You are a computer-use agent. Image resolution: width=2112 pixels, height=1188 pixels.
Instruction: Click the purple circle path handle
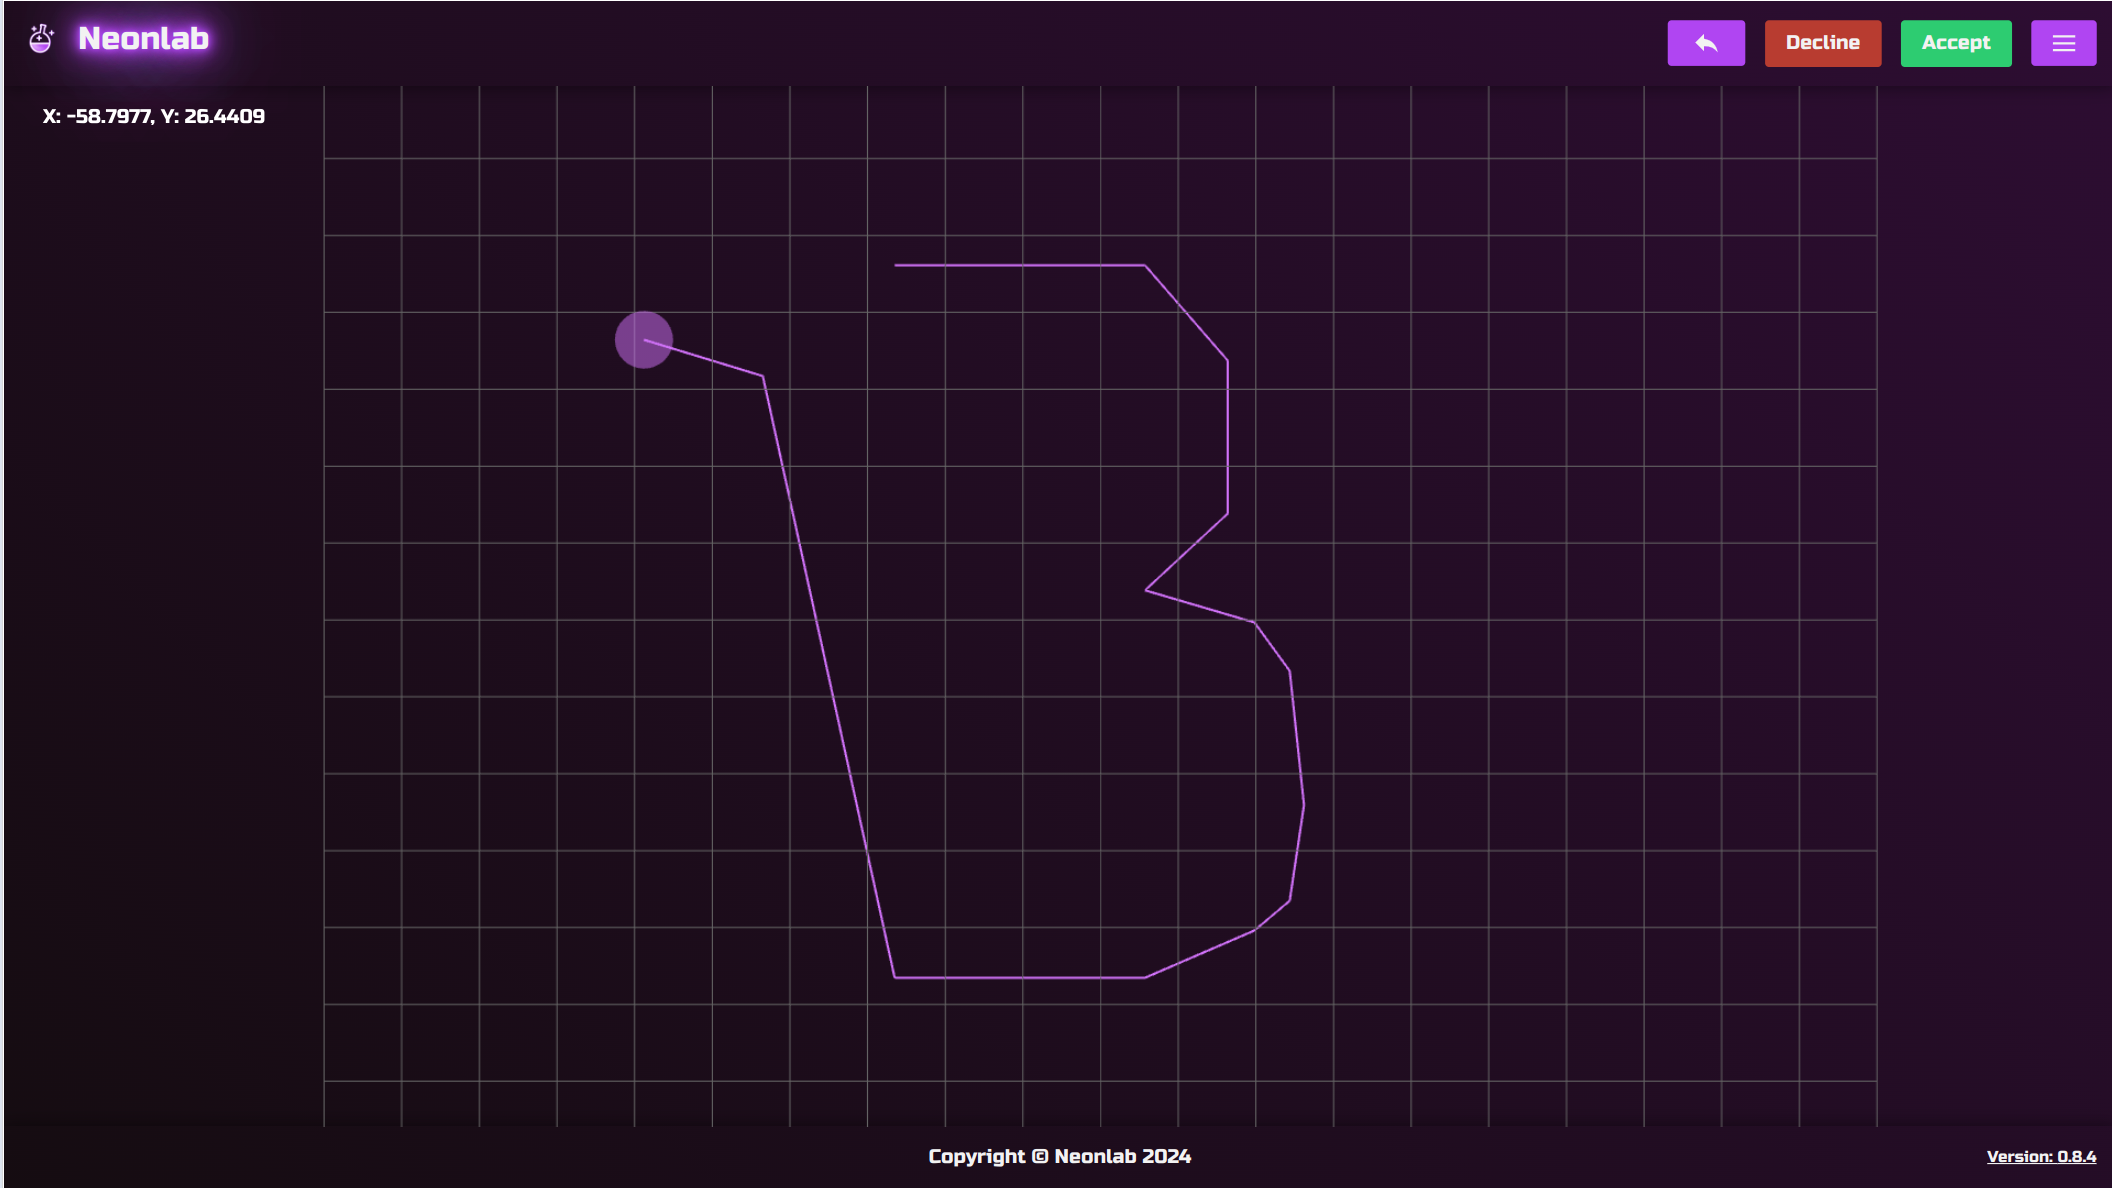pyautogui.click(x=643, y=340)
